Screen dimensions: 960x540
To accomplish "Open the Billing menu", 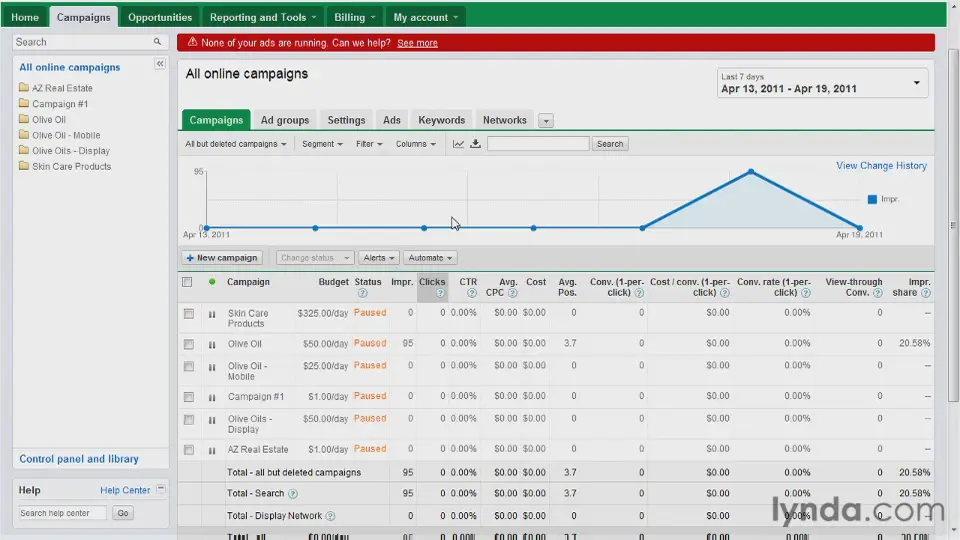I will [x=354, y=17].
